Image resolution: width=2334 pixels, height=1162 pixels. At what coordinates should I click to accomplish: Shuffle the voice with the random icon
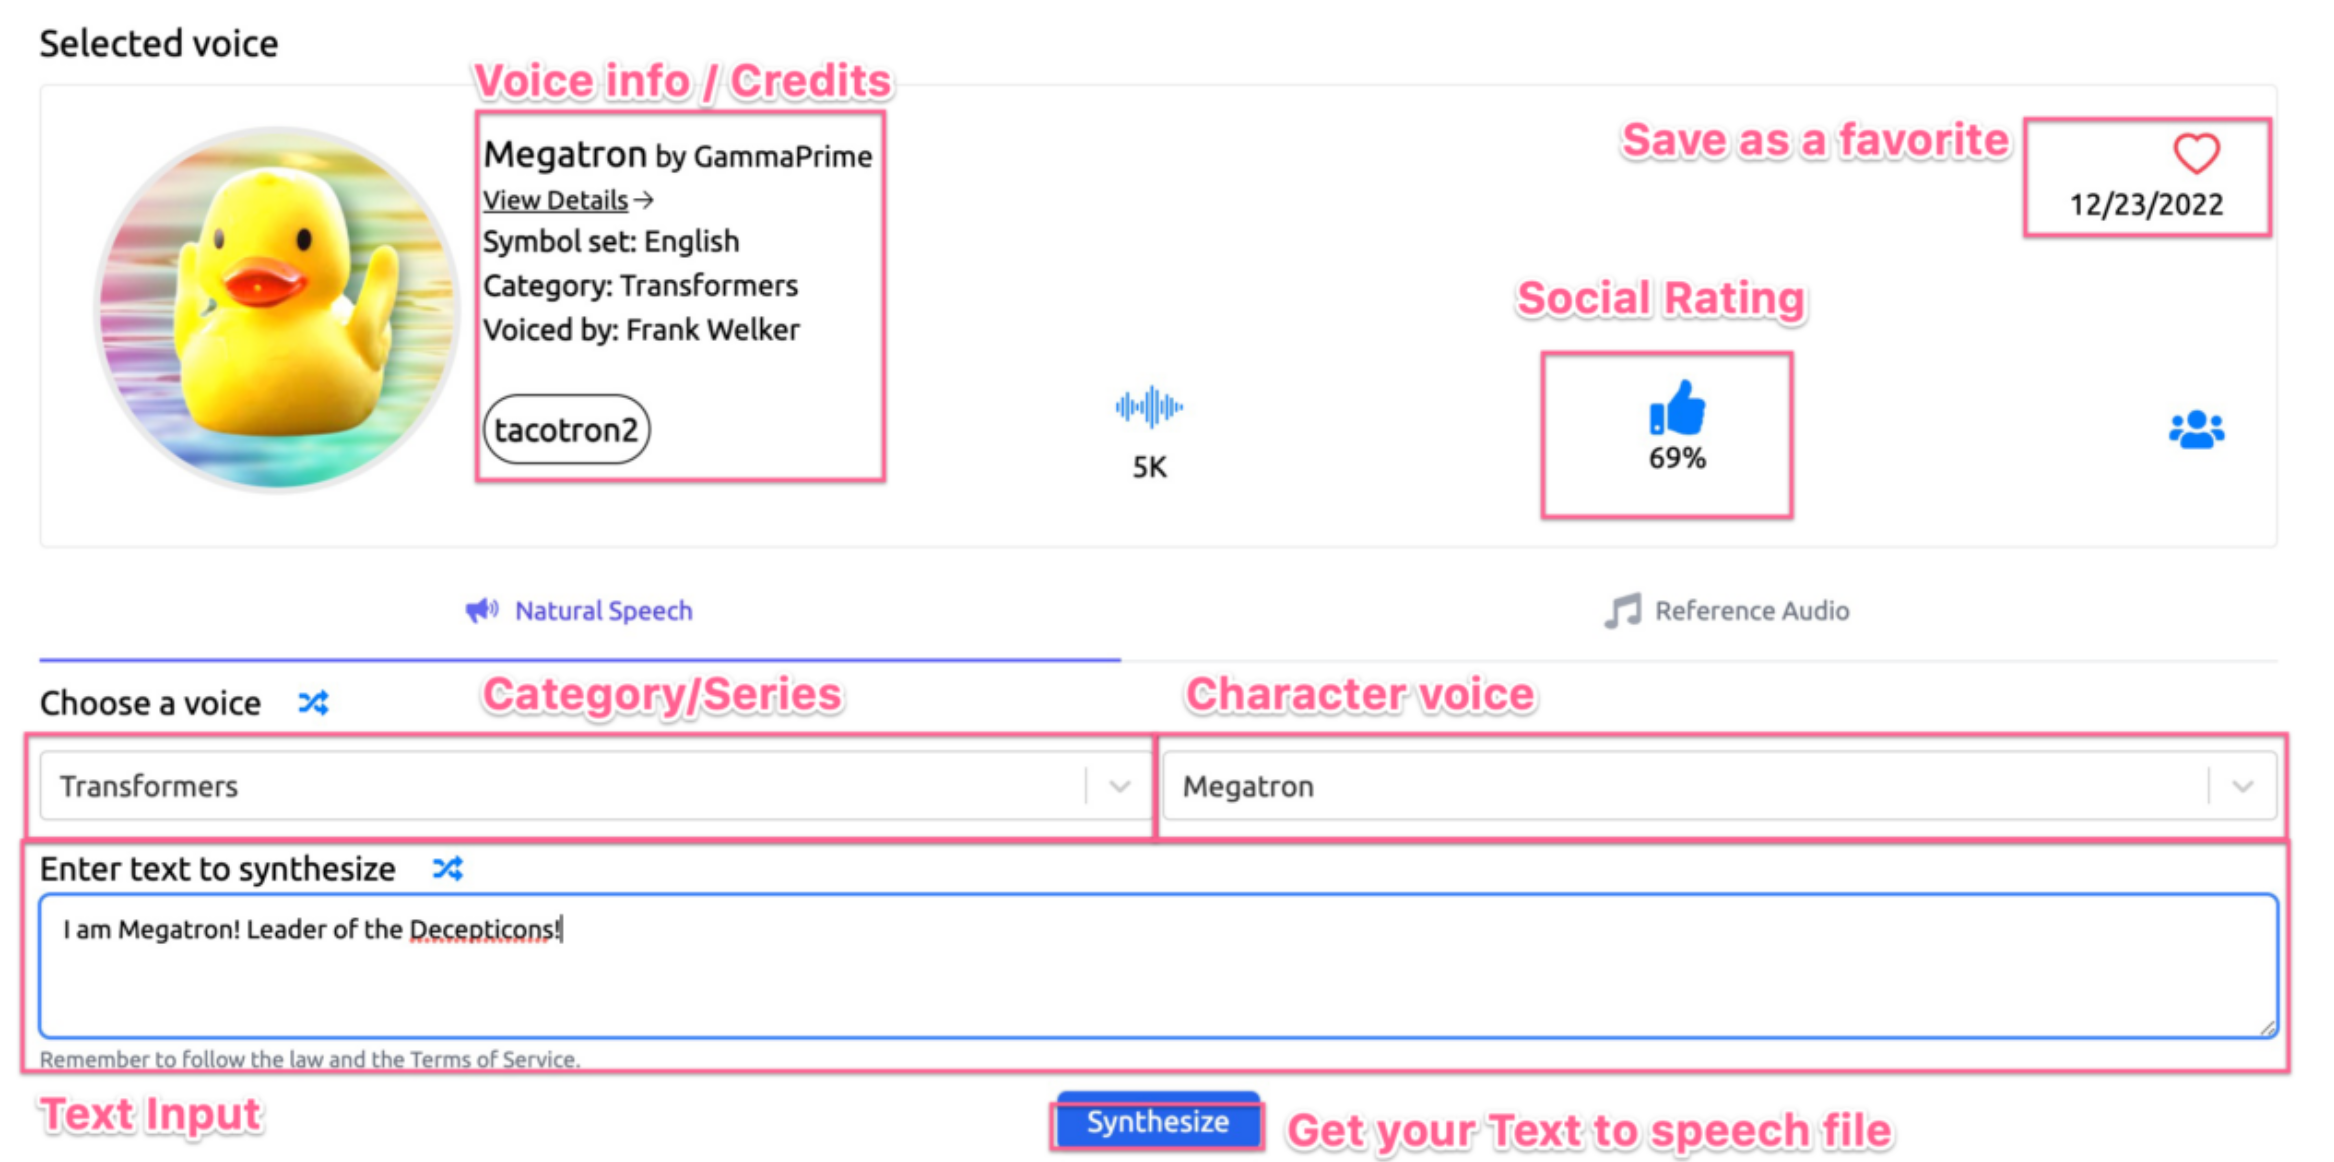click(313, 703)
